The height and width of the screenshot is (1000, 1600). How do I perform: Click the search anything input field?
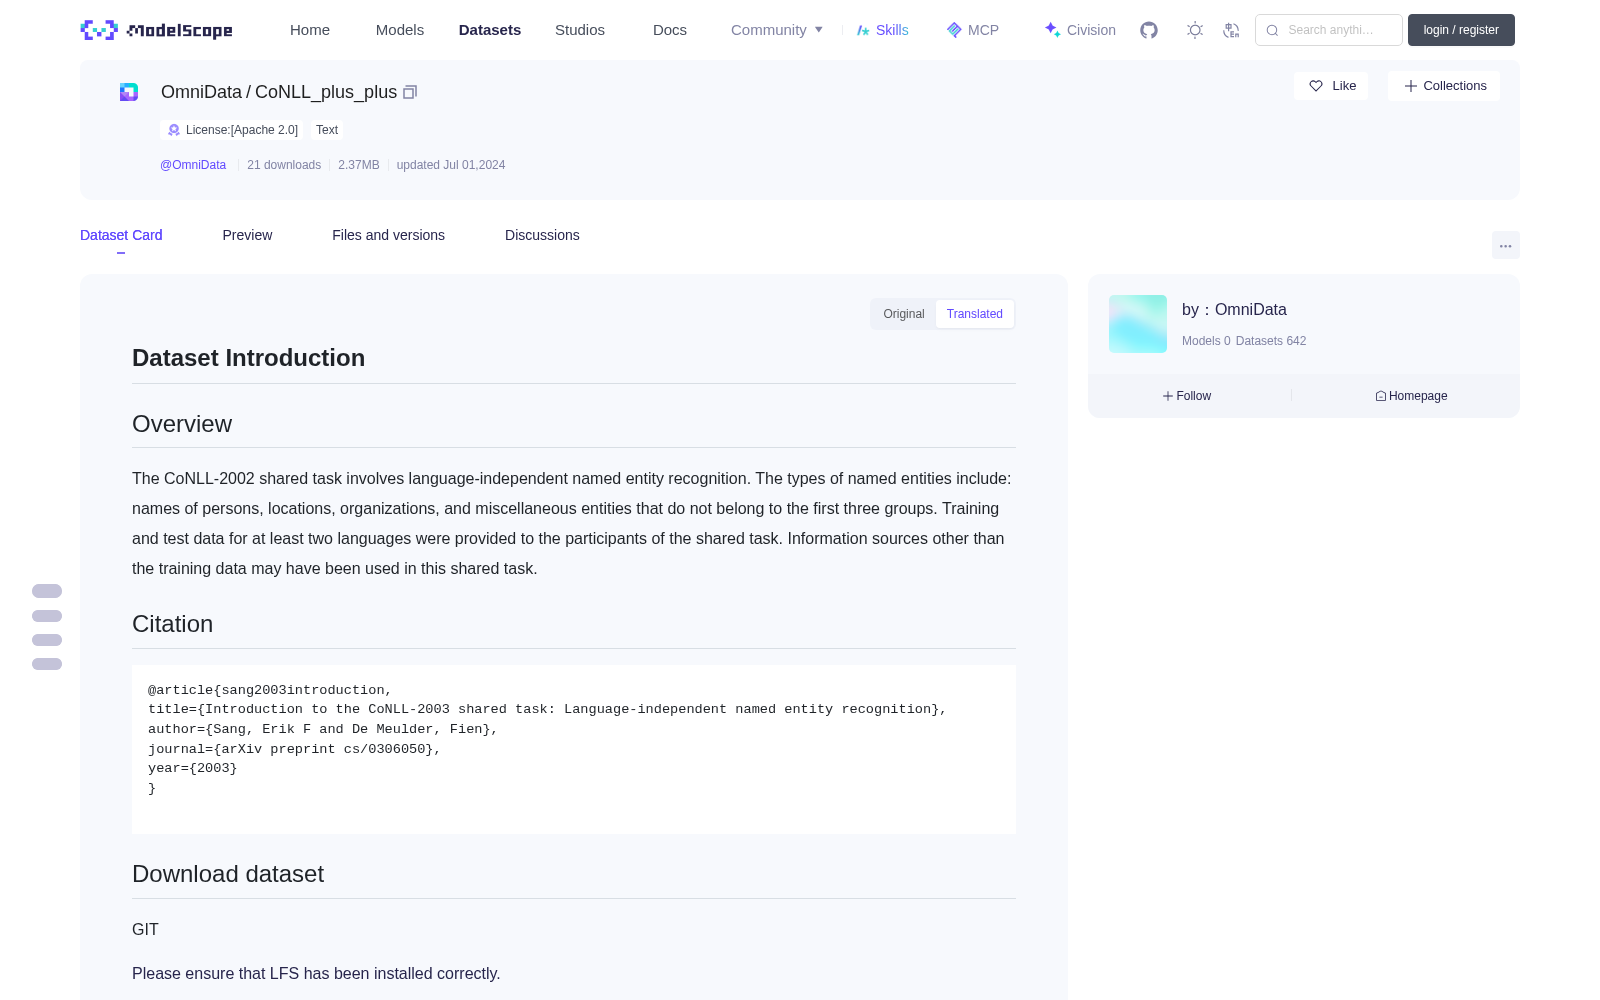[x=1329, y=30]
